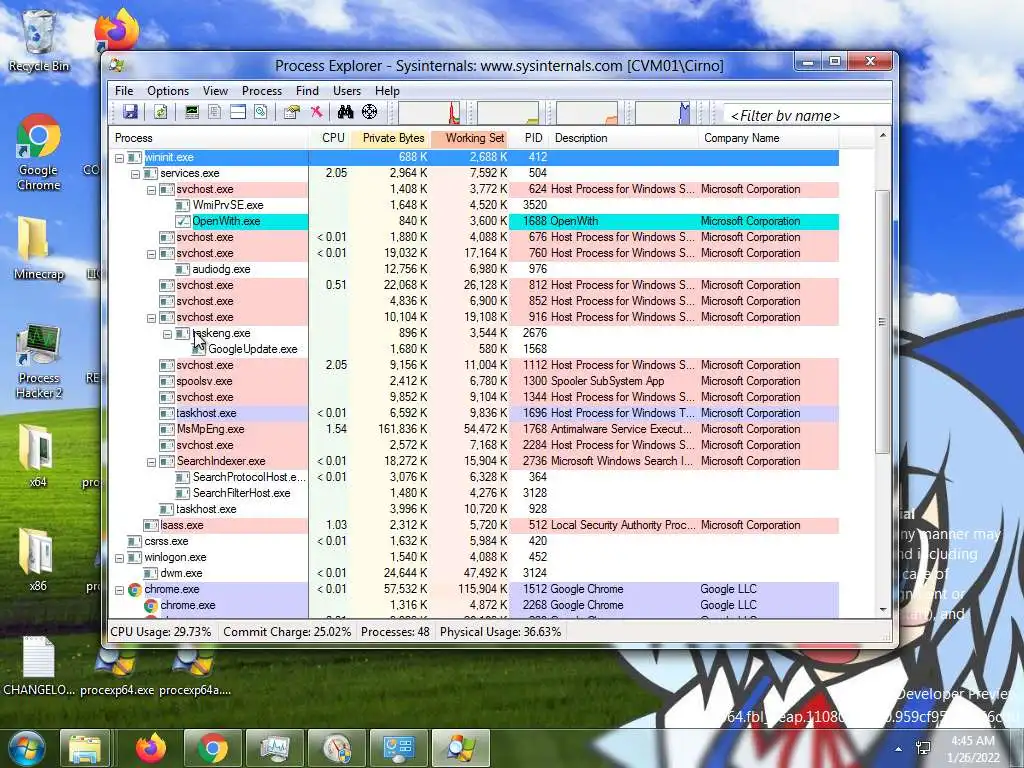Sort by the PID column header
1024x768 pixels.
530,138
